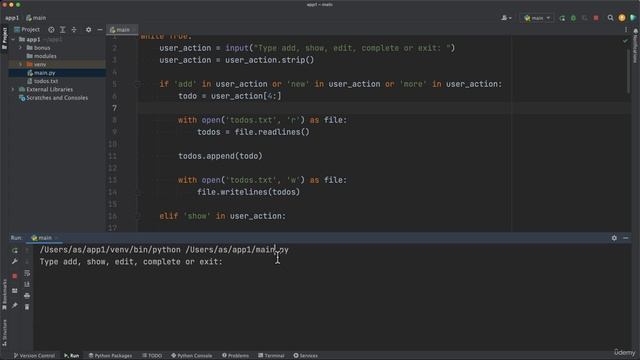The image size is (640, 360).
Task: Toggle Soft-Wrap in Run console
Action: tap(27, 273)
